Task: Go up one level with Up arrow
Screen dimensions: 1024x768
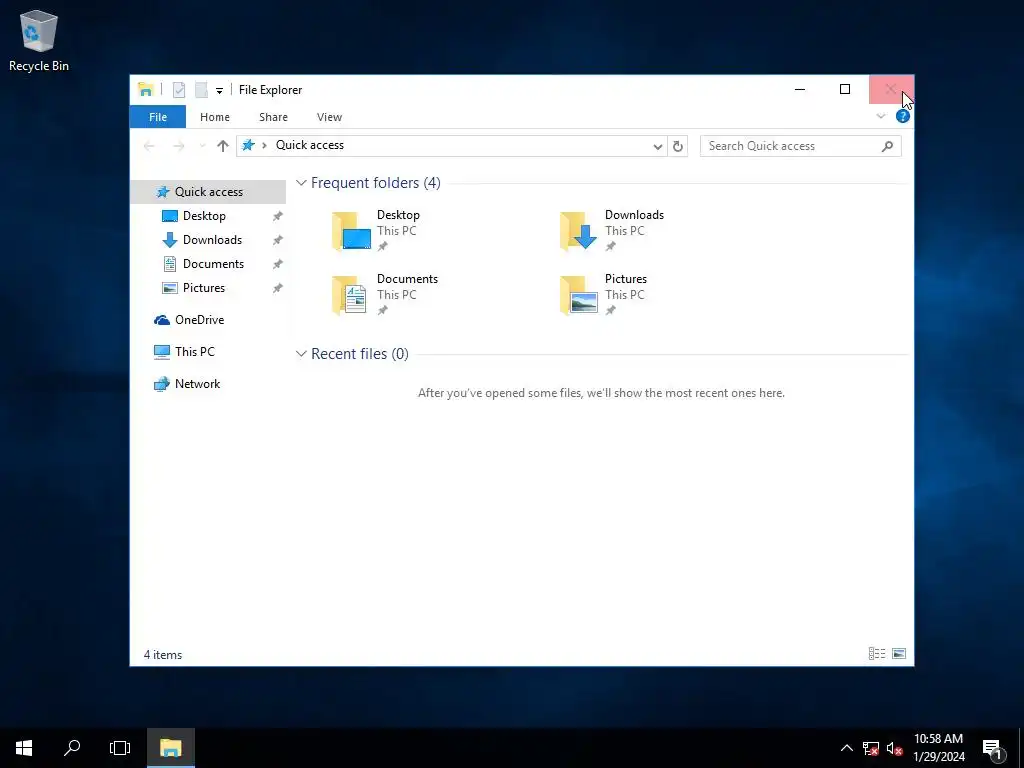Action: coord(223,146)
